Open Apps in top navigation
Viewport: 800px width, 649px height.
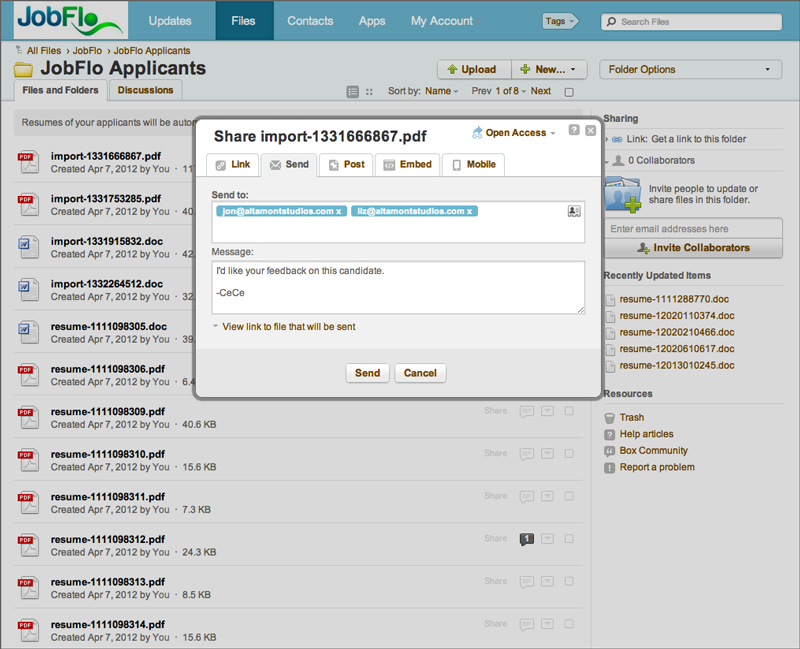tap(372, 21)
